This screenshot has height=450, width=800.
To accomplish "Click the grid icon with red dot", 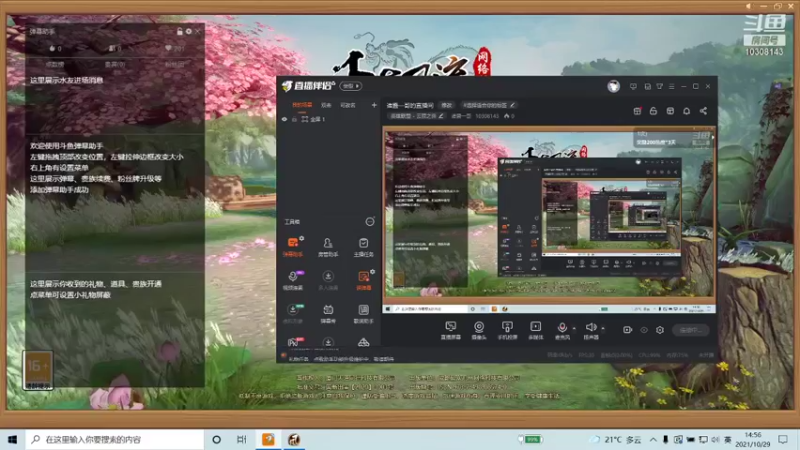I will 637,111.
